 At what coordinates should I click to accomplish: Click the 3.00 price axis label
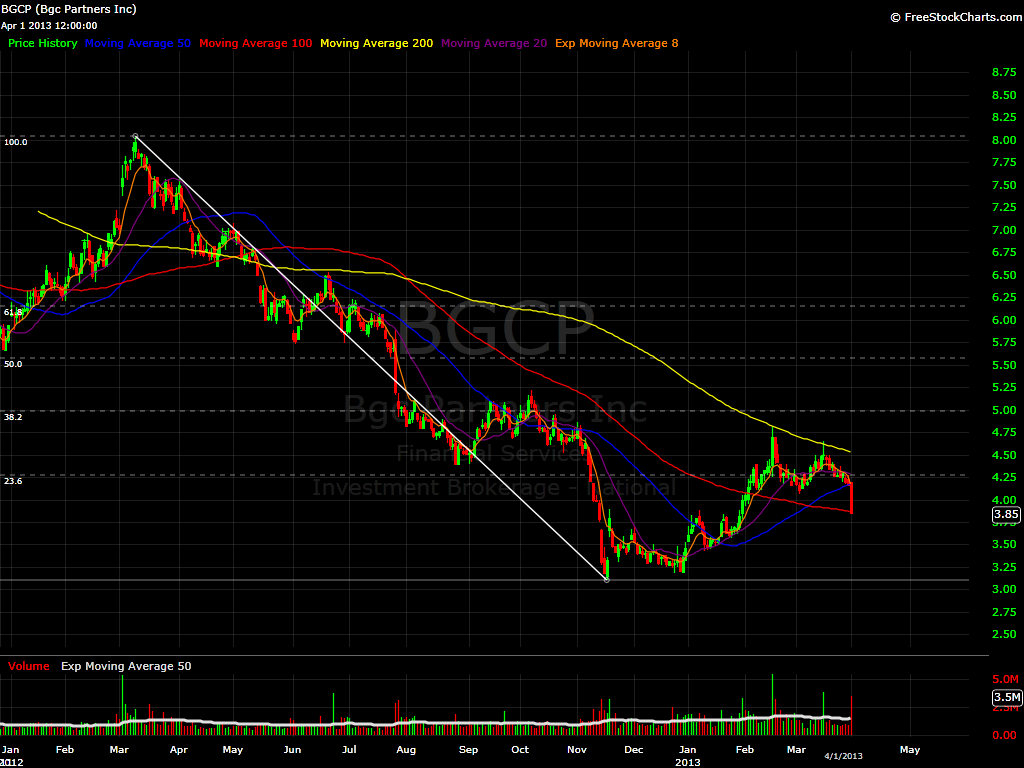click(x=1004, y=590)
